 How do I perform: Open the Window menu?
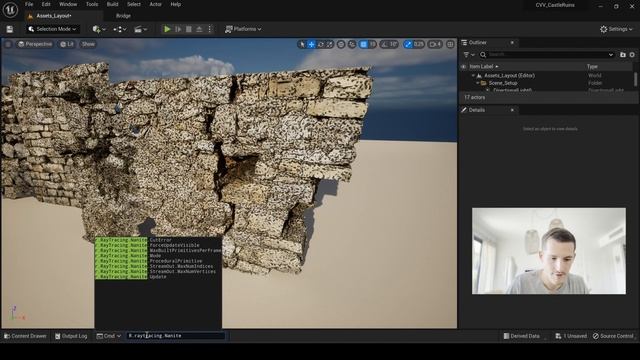click(x=68, y=4)
